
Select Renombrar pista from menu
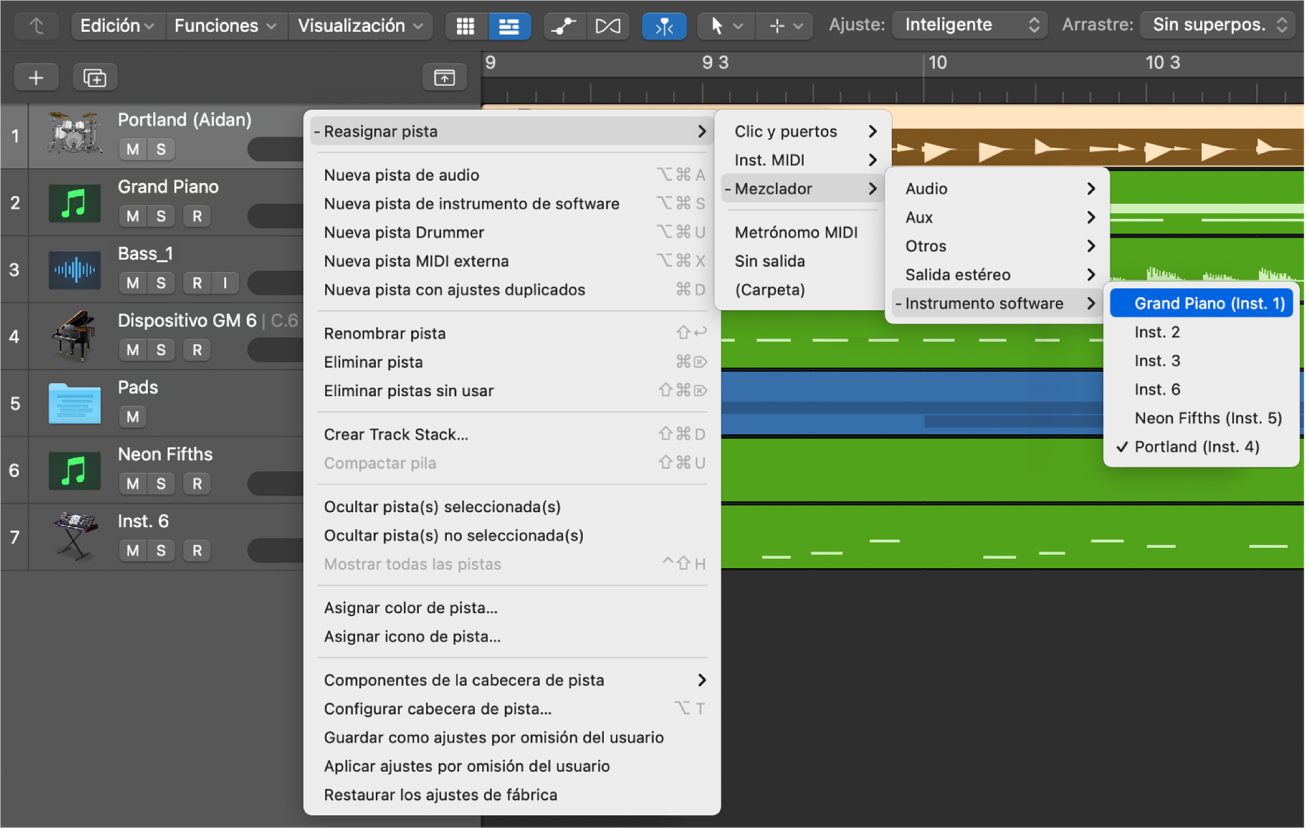(x=512, y=334)
